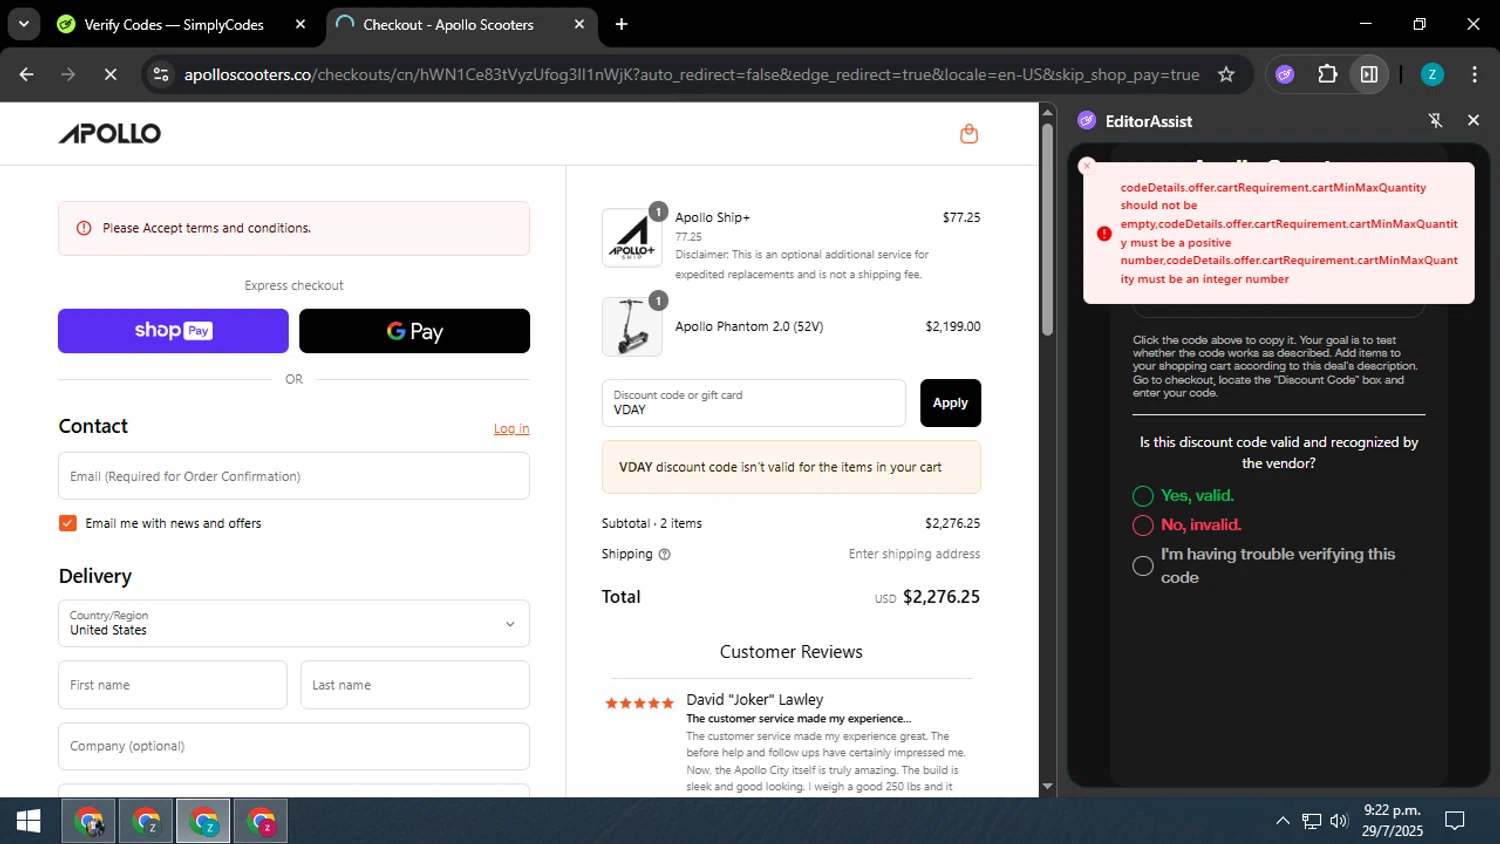Click the Last name field
This screenshot has height=844, width=1500.
[415, 685]
